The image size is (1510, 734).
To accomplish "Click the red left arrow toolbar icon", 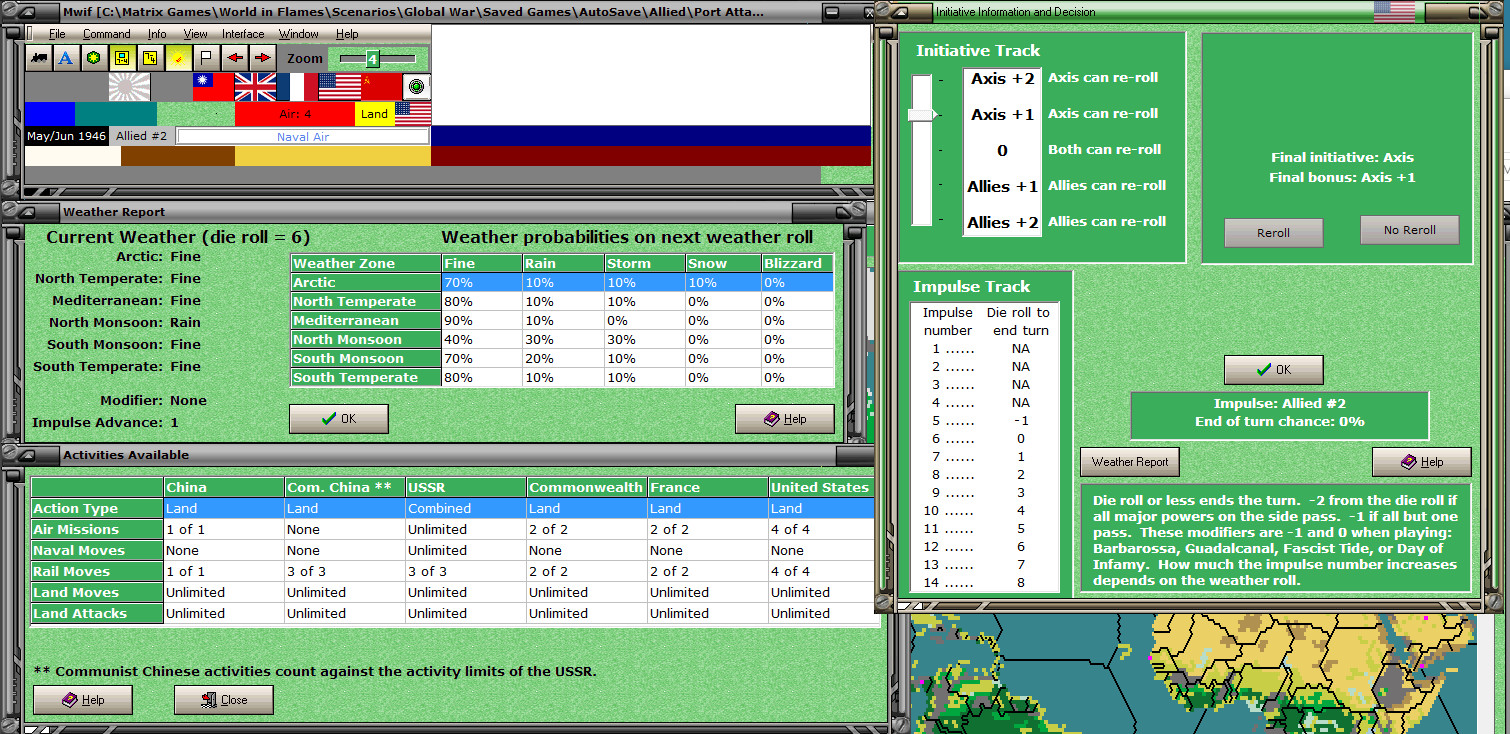I will (x=235, y=58).
